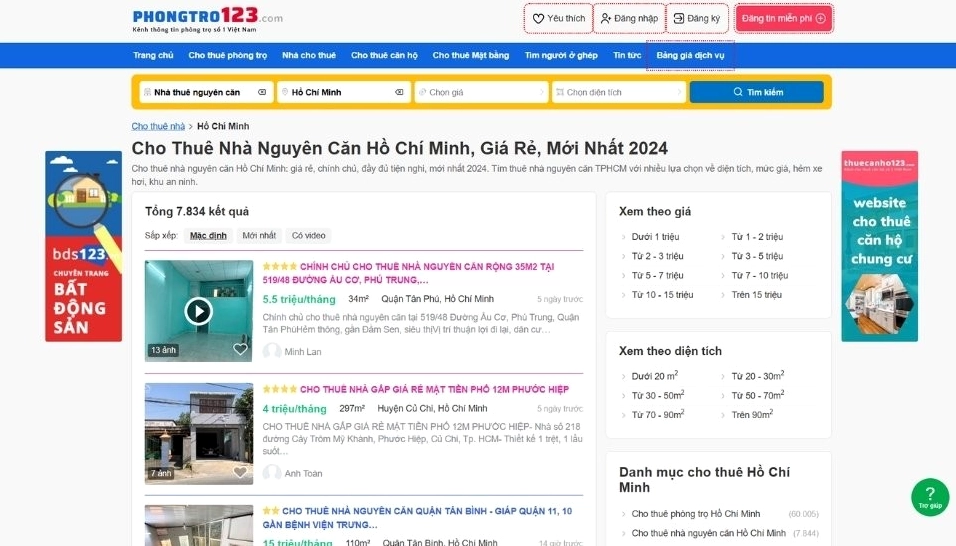Go to the Trang chủ menu item

coord(153,55)
